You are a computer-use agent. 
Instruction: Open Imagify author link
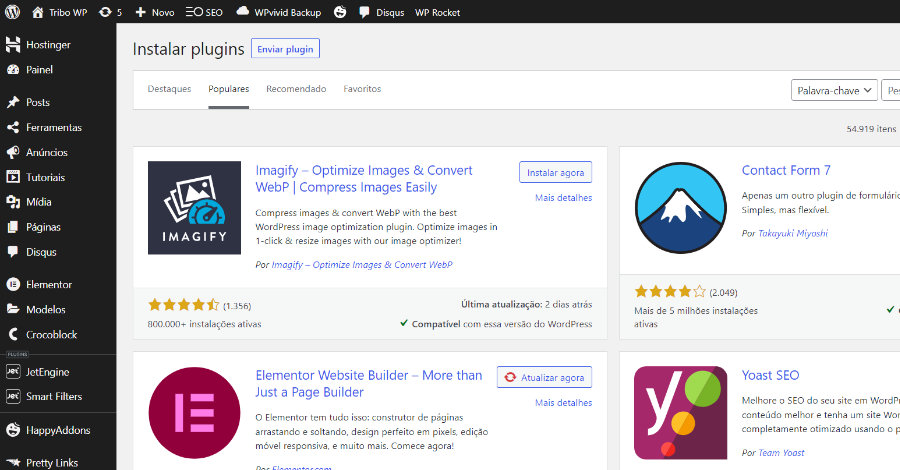[x=362, y=265]
